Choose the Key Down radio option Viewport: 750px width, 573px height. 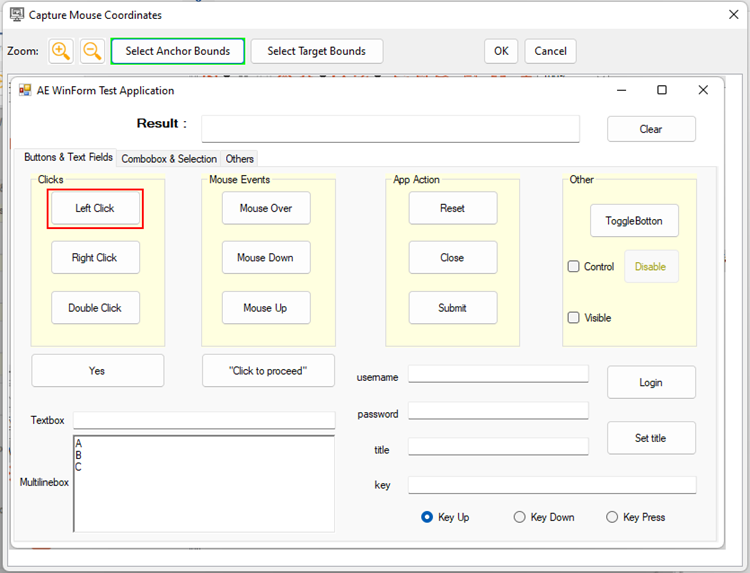[x=519, y=517]
